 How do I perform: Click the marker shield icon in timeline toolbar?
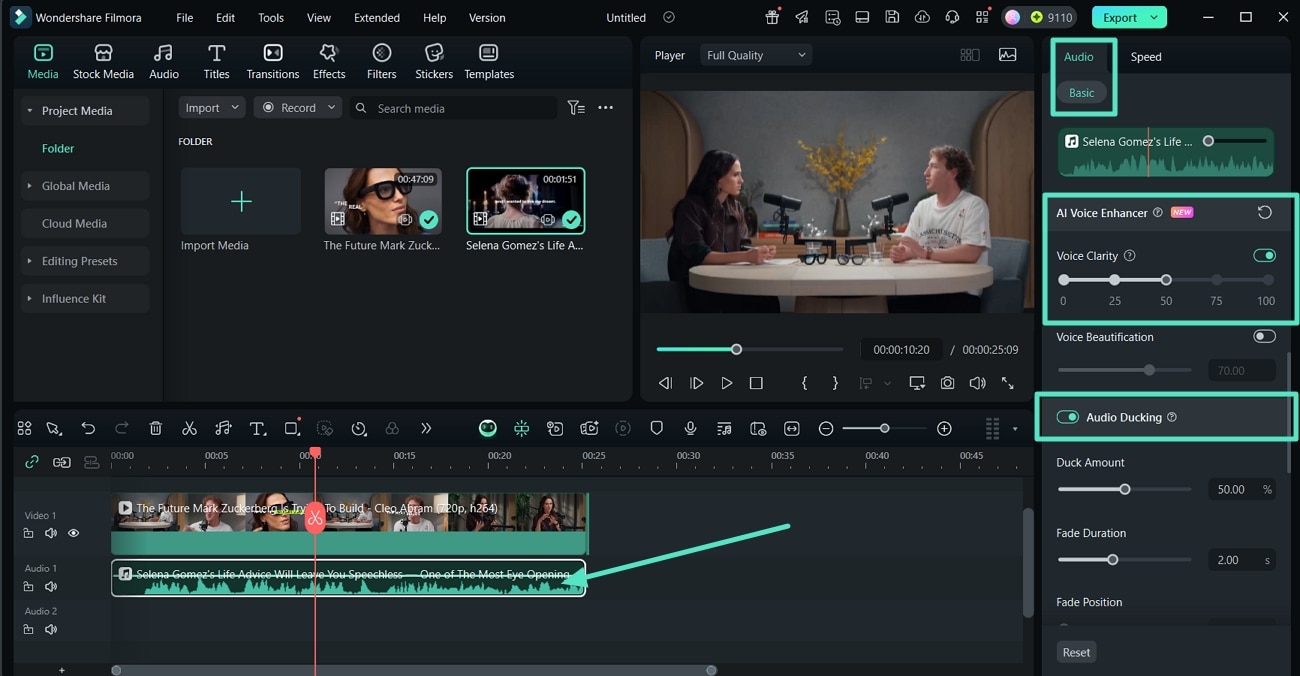click(x=657, y=428)
